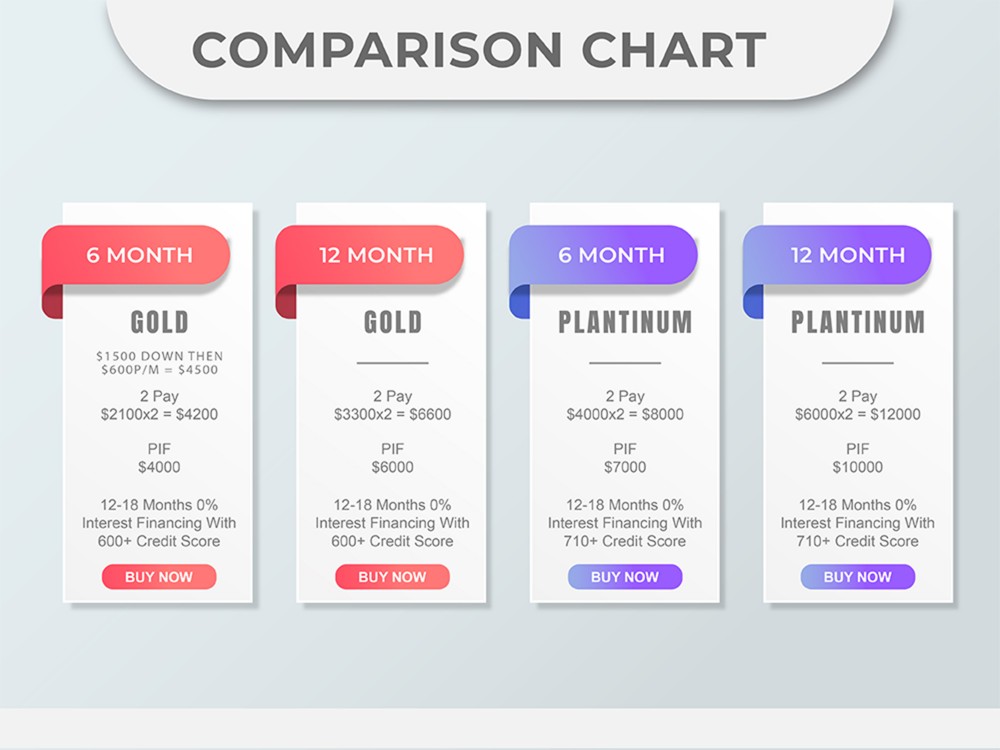Click the 2 Pay $3300x2 = $6600 text
The height and width of the screenshot is (750, 1000).
click(393, 405)
